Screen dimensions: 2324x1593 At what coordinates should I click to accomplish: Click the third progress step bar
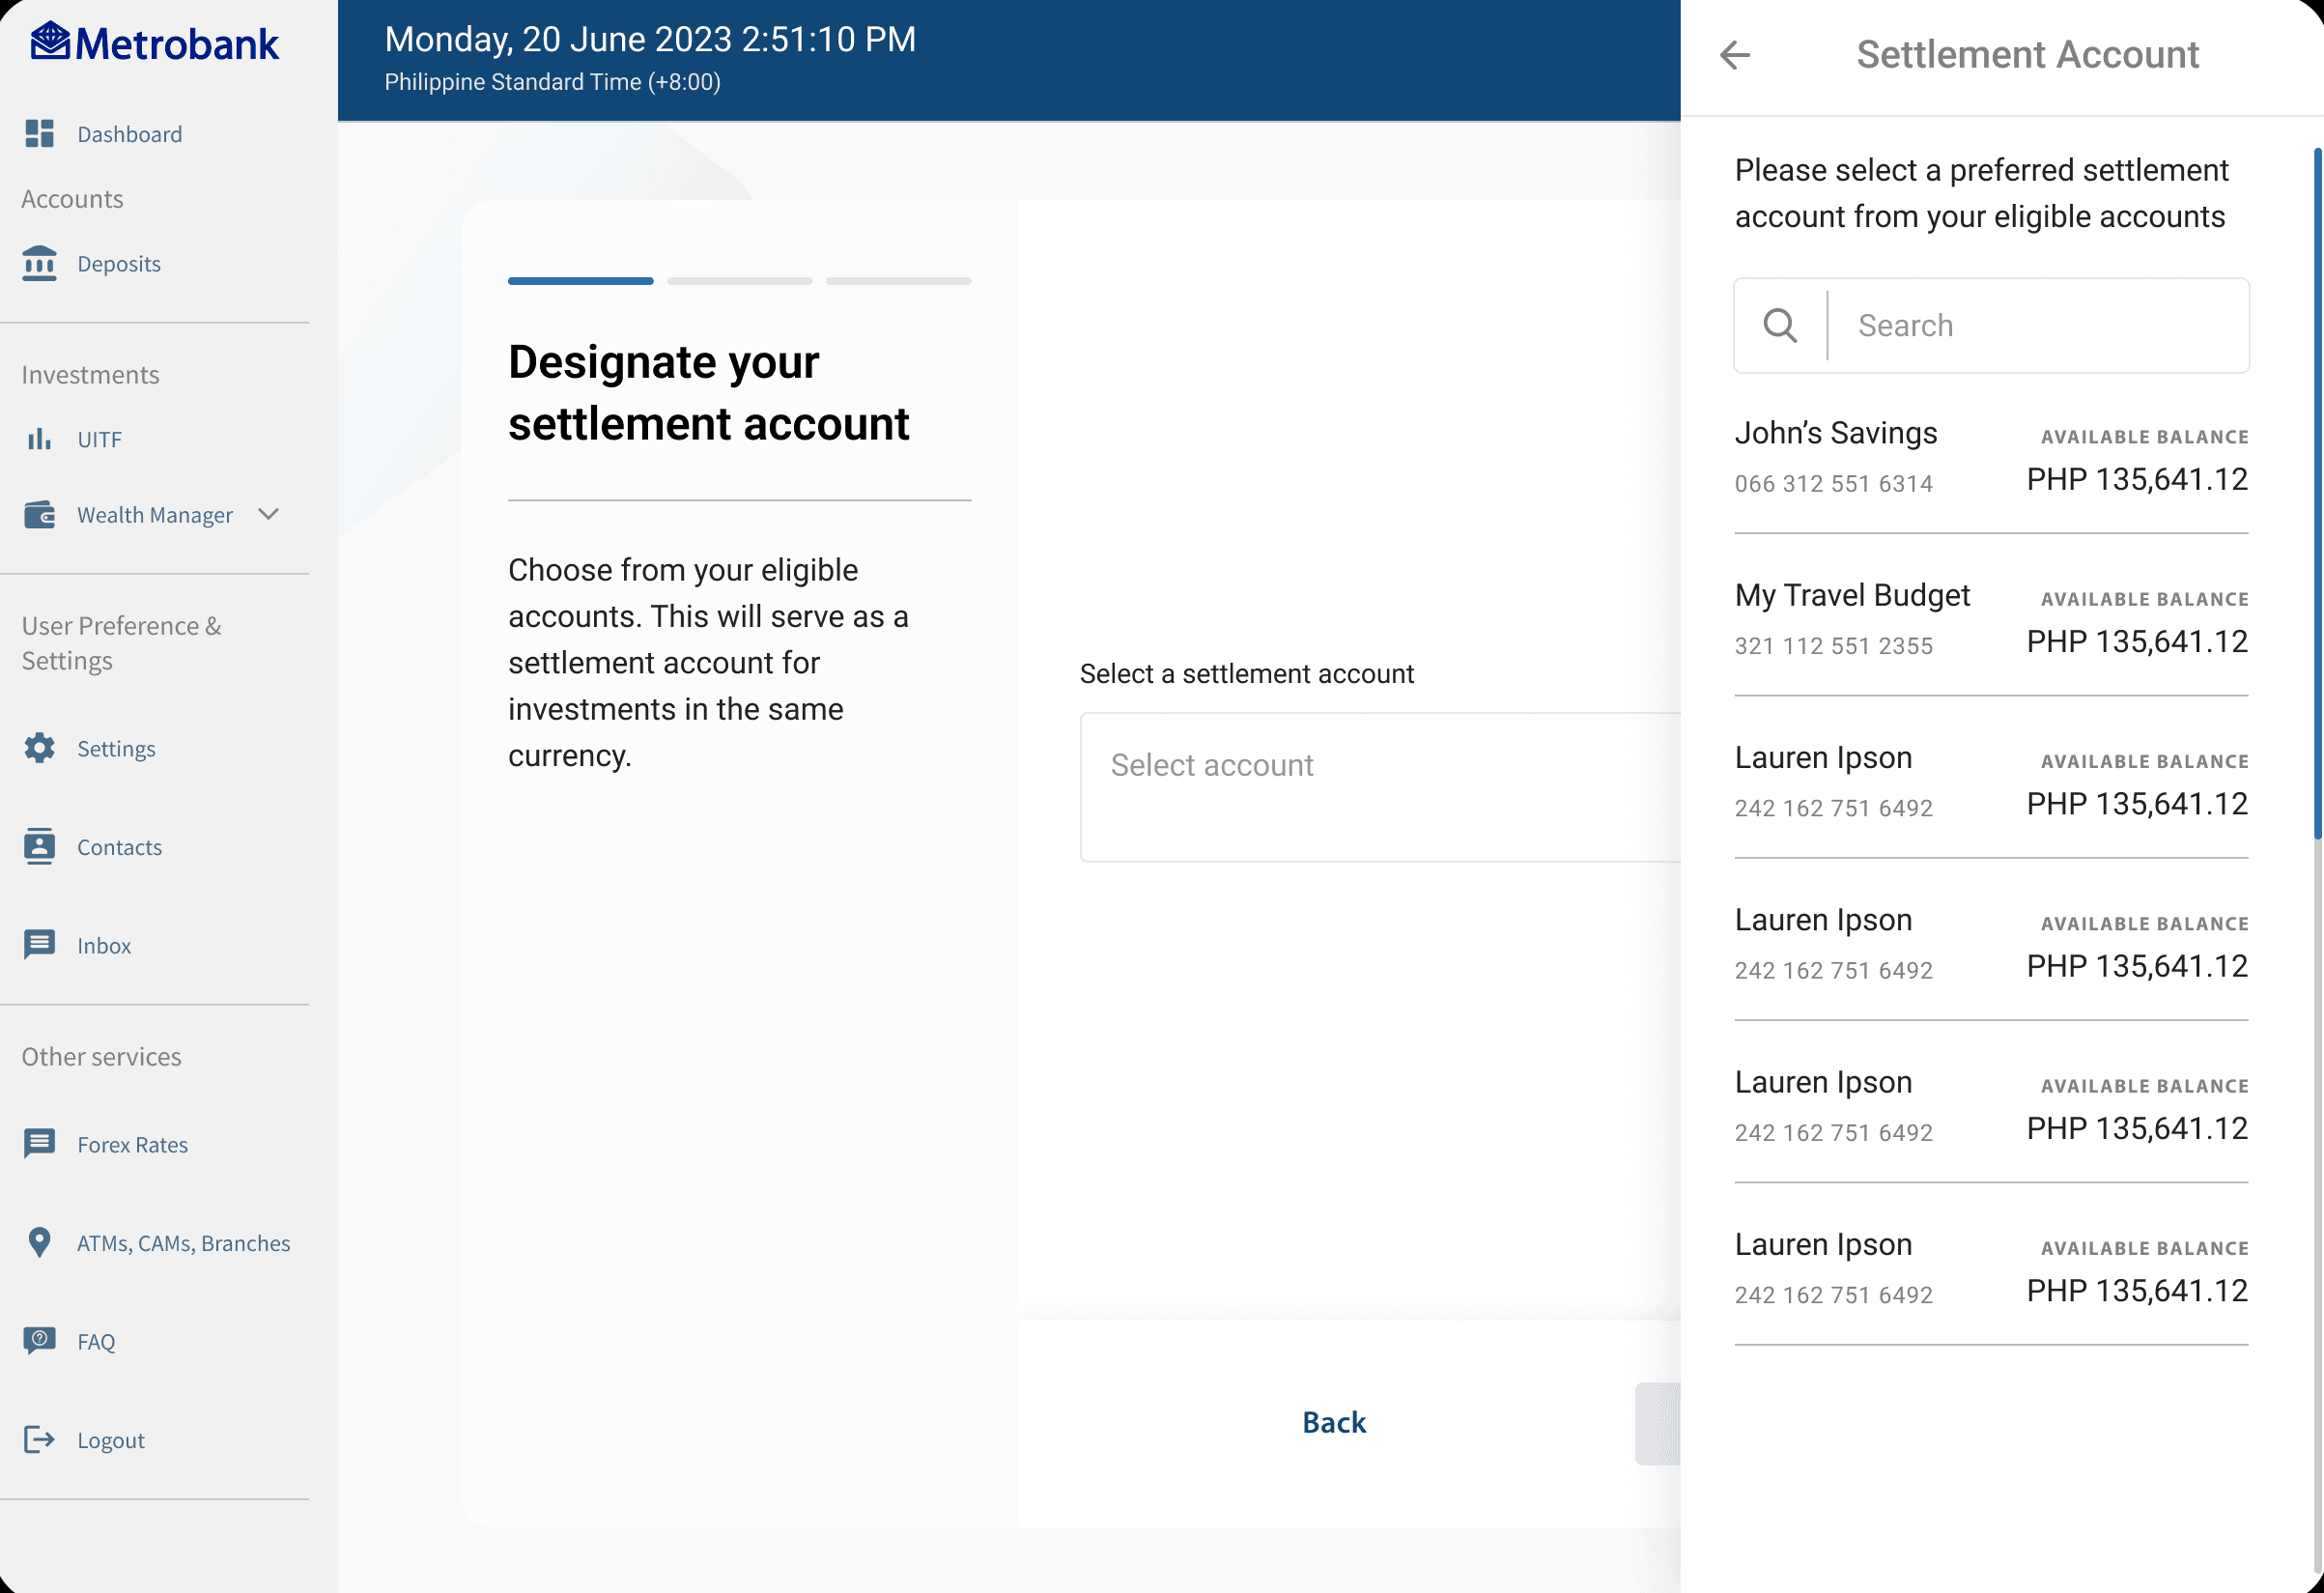coord(899,281)
